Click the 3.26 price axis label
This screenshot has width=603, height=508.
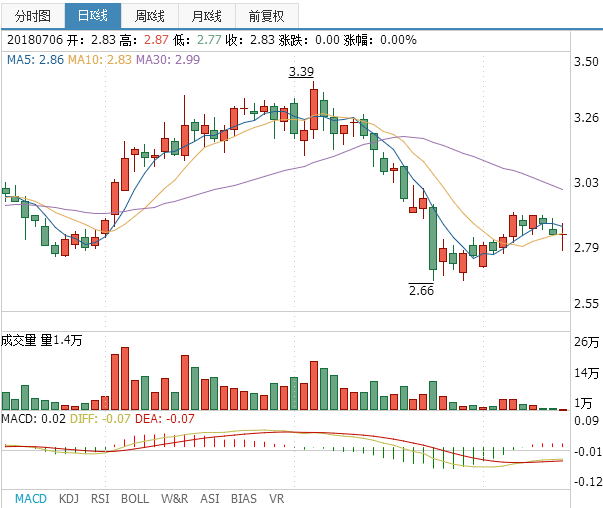coord(586,117)
